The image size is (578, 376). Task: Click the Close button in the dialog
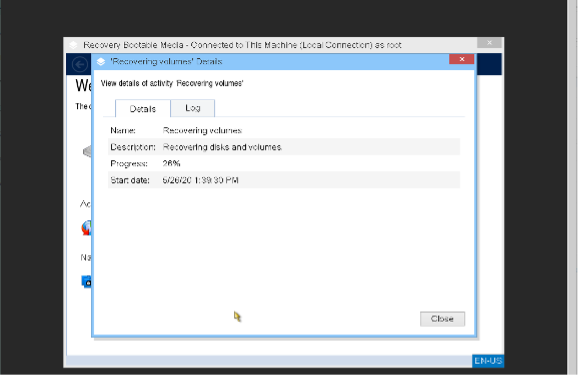[442, 319]
